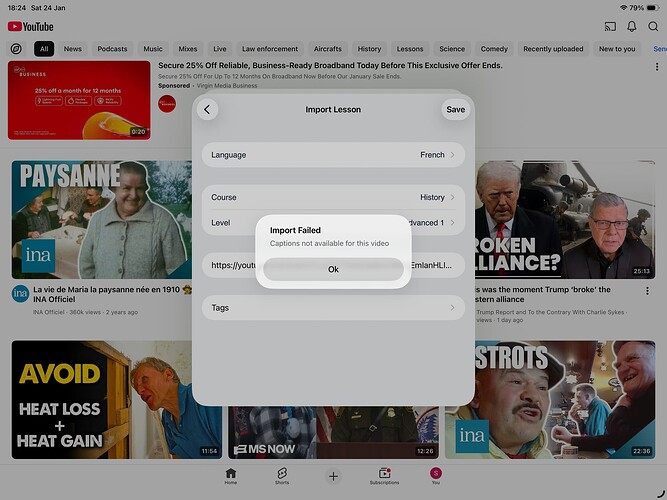667x500 pixels.
Task: Open the explore compass icon
Action: 16,48
